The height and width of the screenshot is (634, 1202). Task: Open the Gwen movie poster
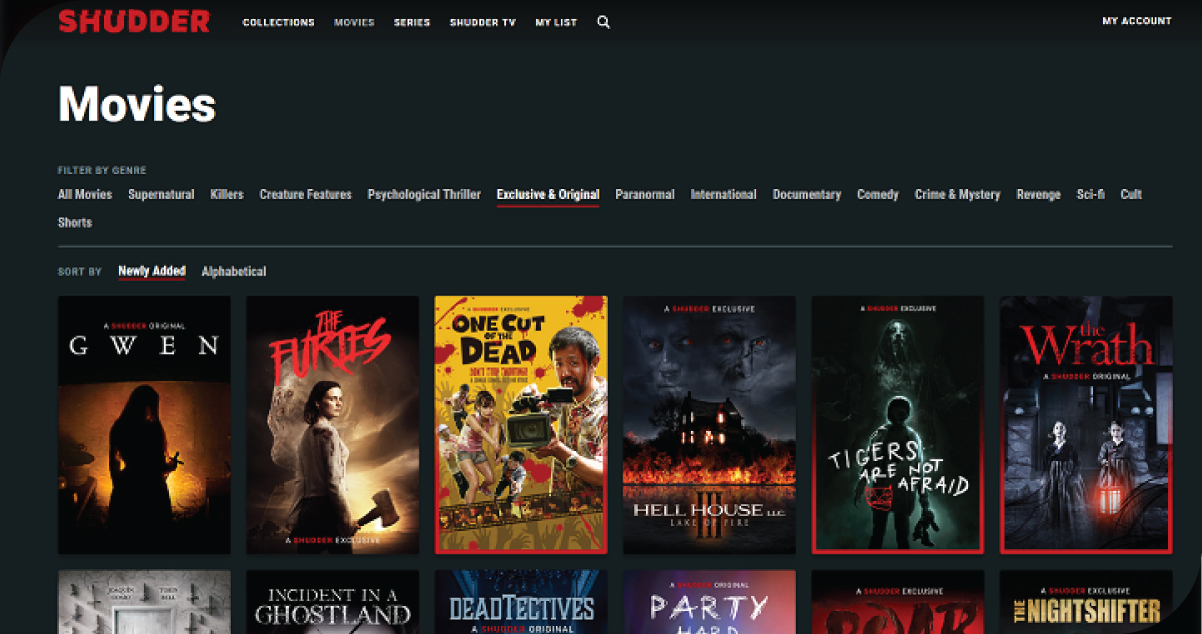pyautogui.click(x=144, y=425)
